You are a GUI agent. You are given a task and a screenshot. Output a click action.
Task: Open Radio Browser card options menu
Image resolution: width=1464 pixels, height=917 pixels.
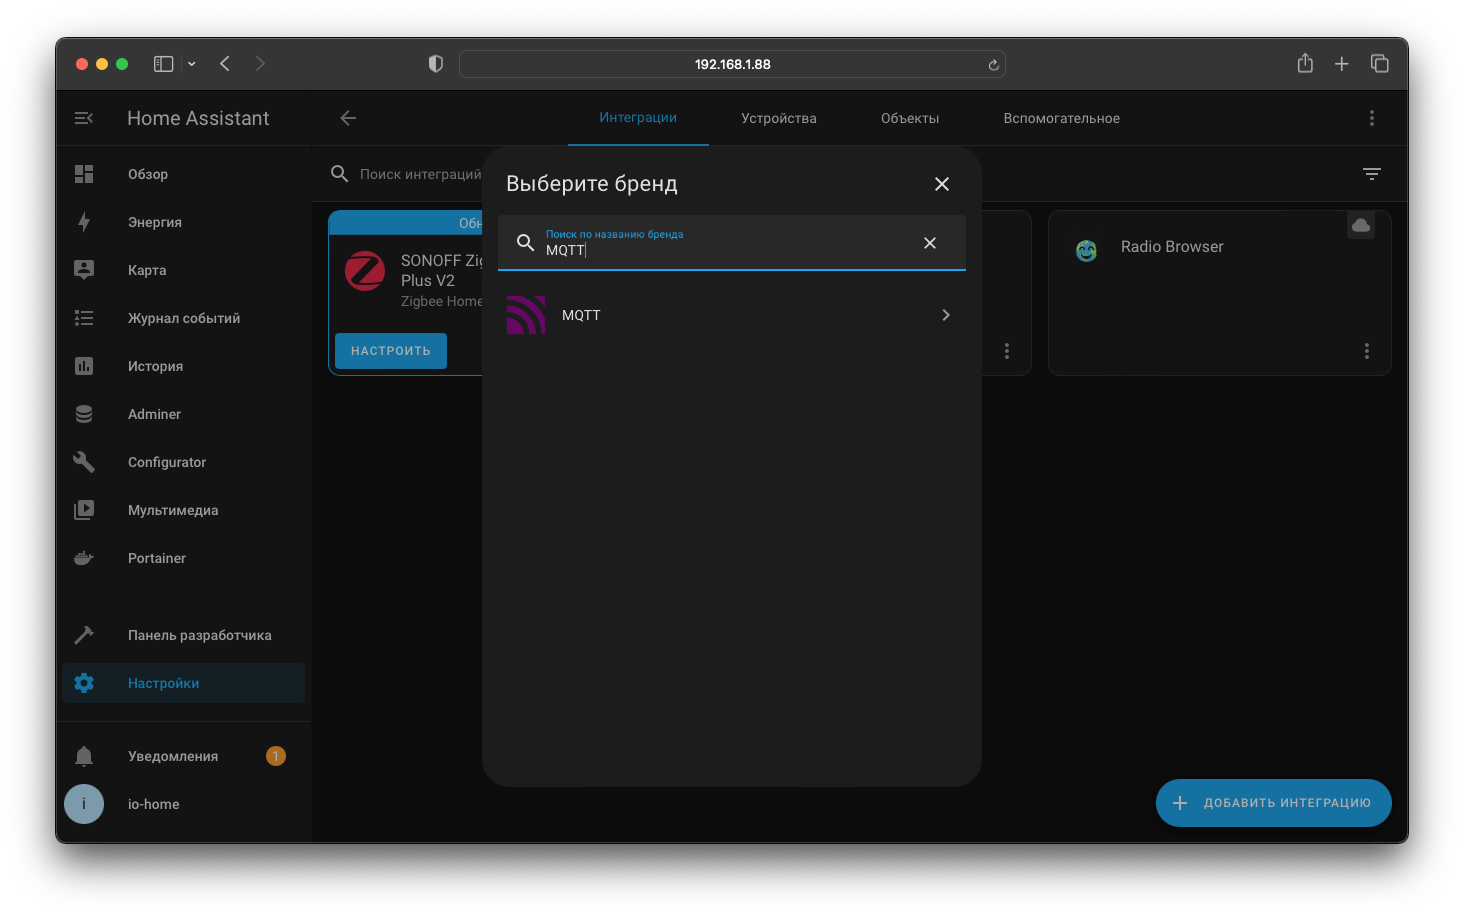coord(1366,351)
